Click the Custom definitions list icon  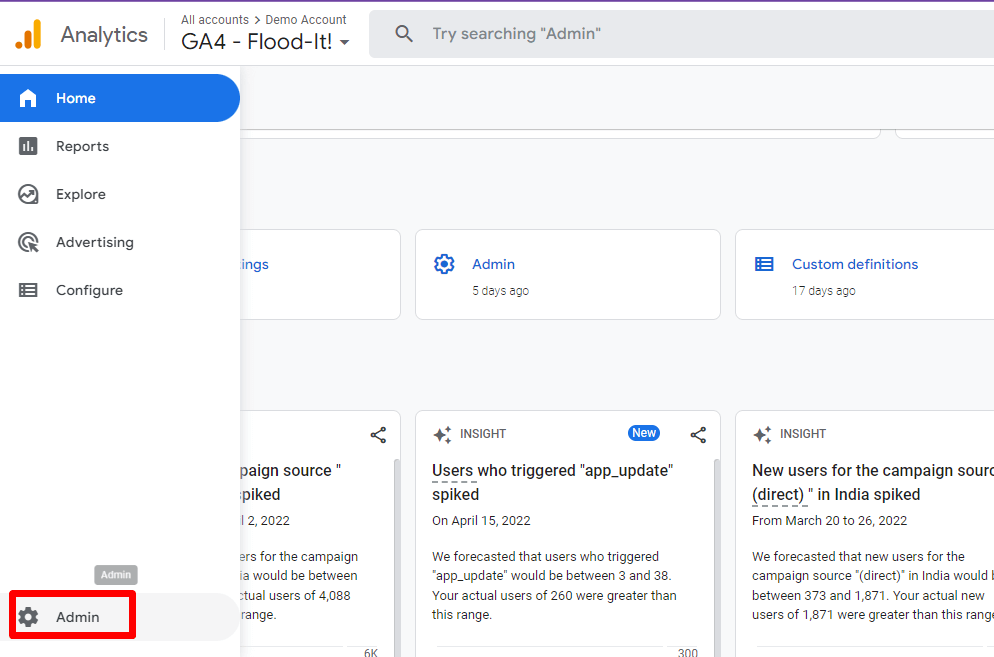coord(764,264)
